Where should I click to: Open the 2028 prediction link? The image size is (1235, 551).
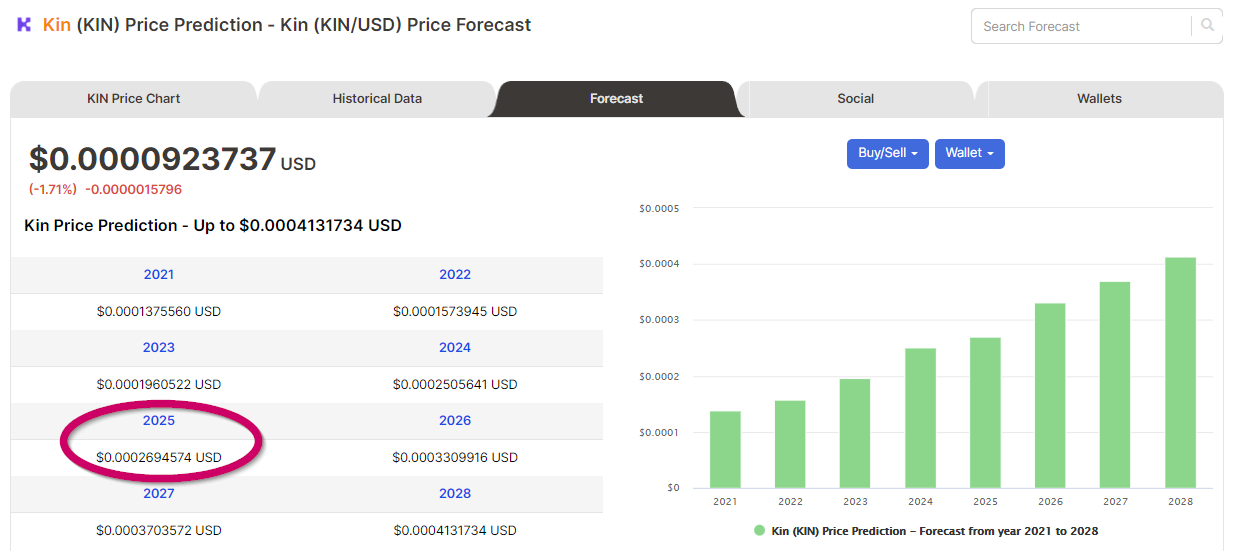point(455,493)
